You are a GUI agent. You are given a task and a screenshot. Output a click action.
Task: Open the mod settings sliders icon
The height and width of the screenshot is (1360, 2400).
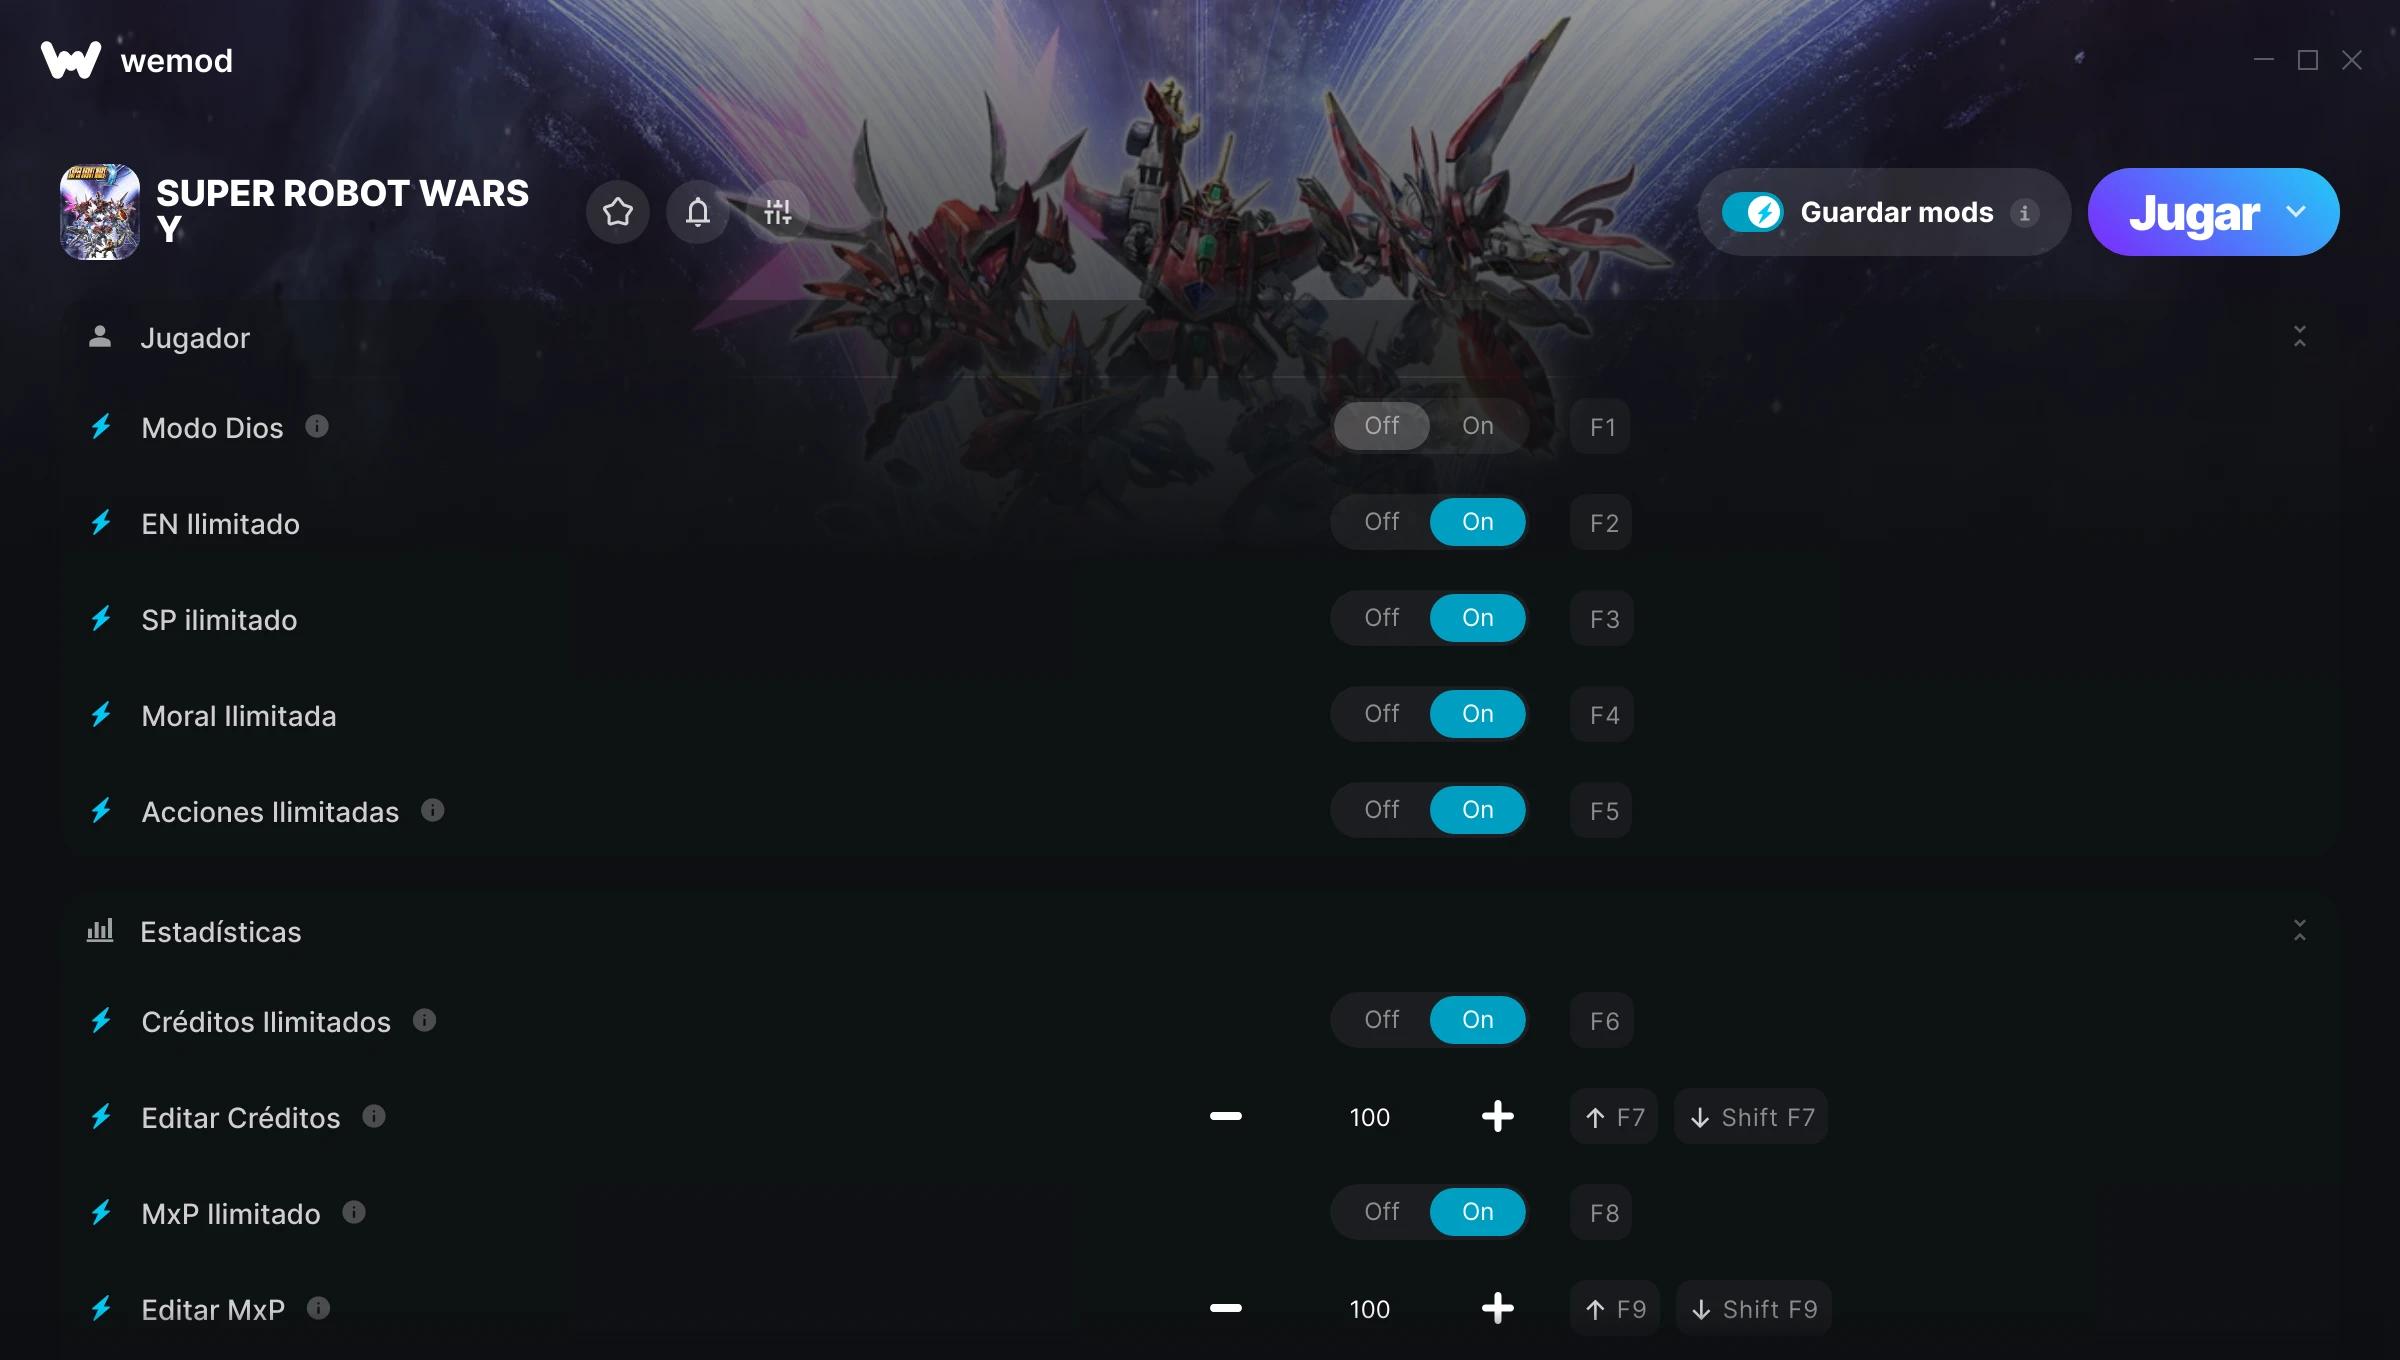tap(777, 212)
